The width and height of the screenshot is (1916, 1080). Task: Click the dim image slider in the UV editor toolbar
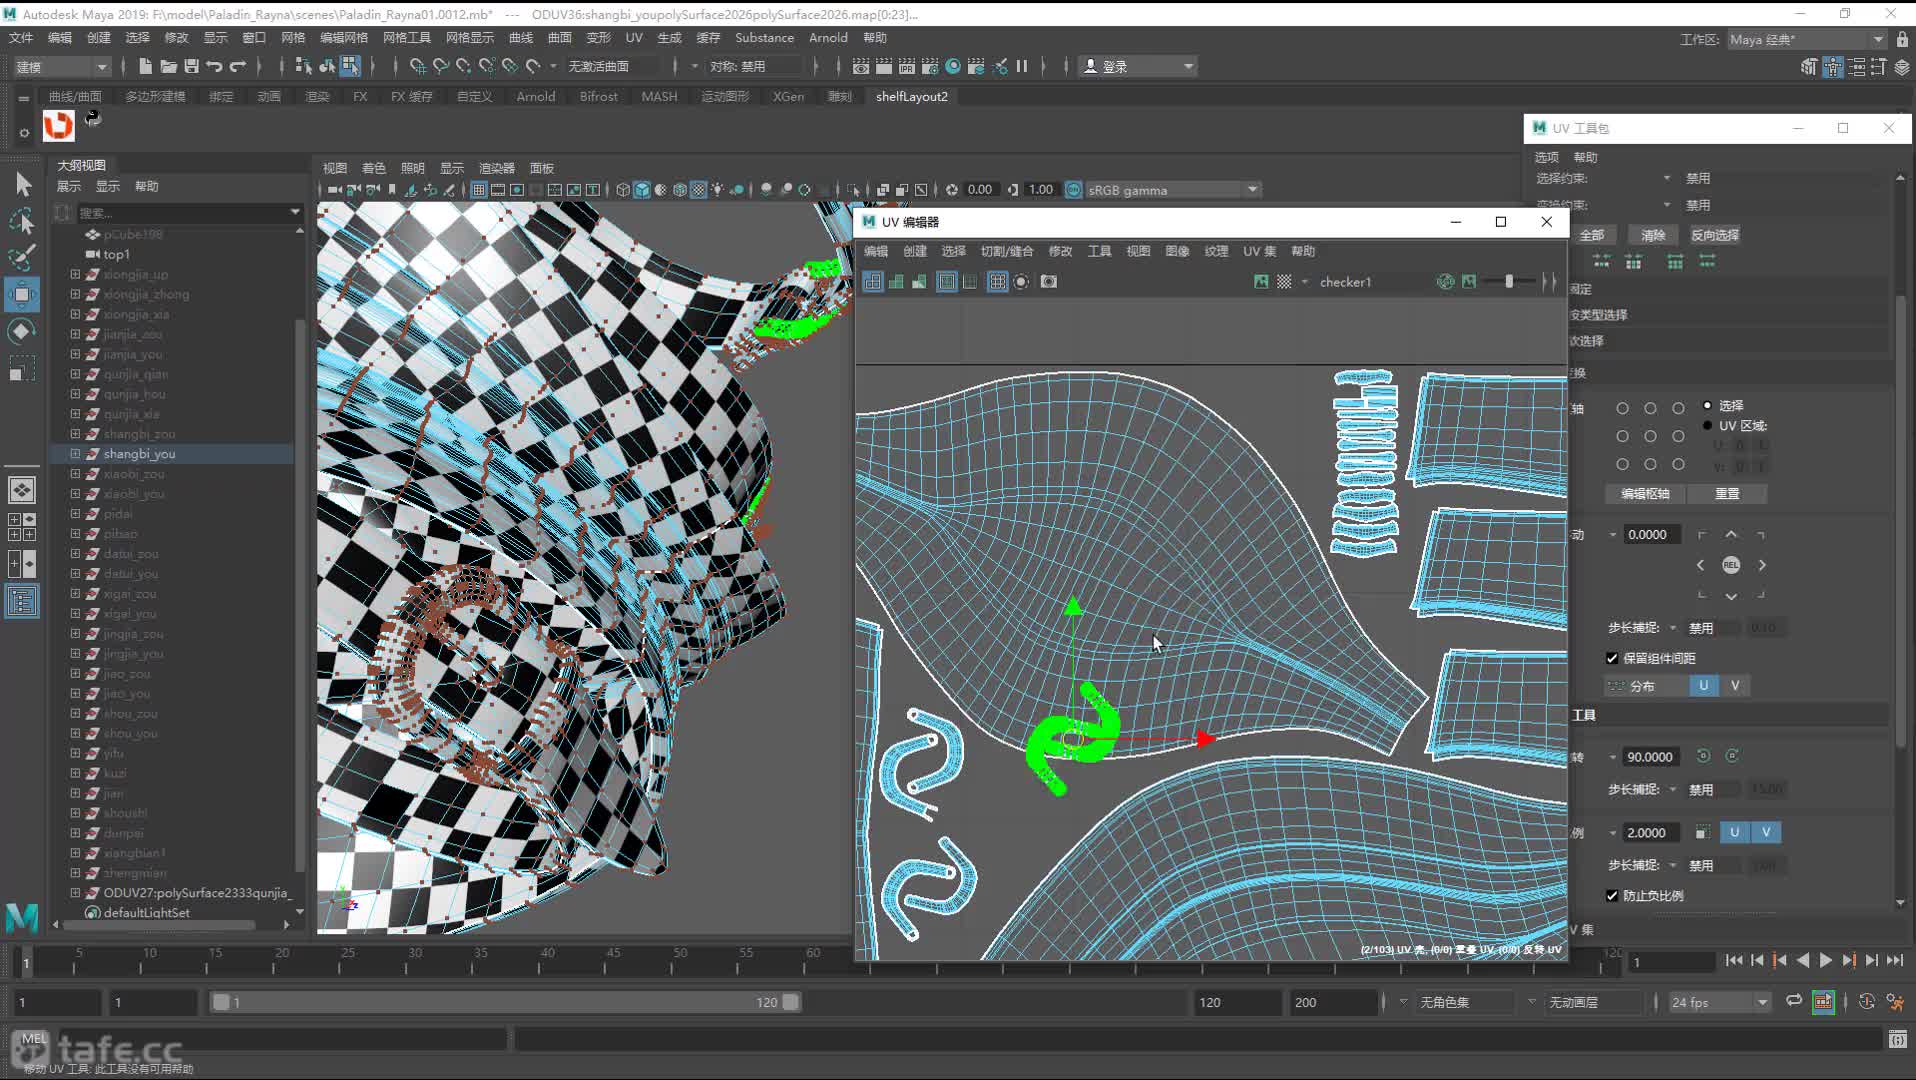[x=1508, y=282]
